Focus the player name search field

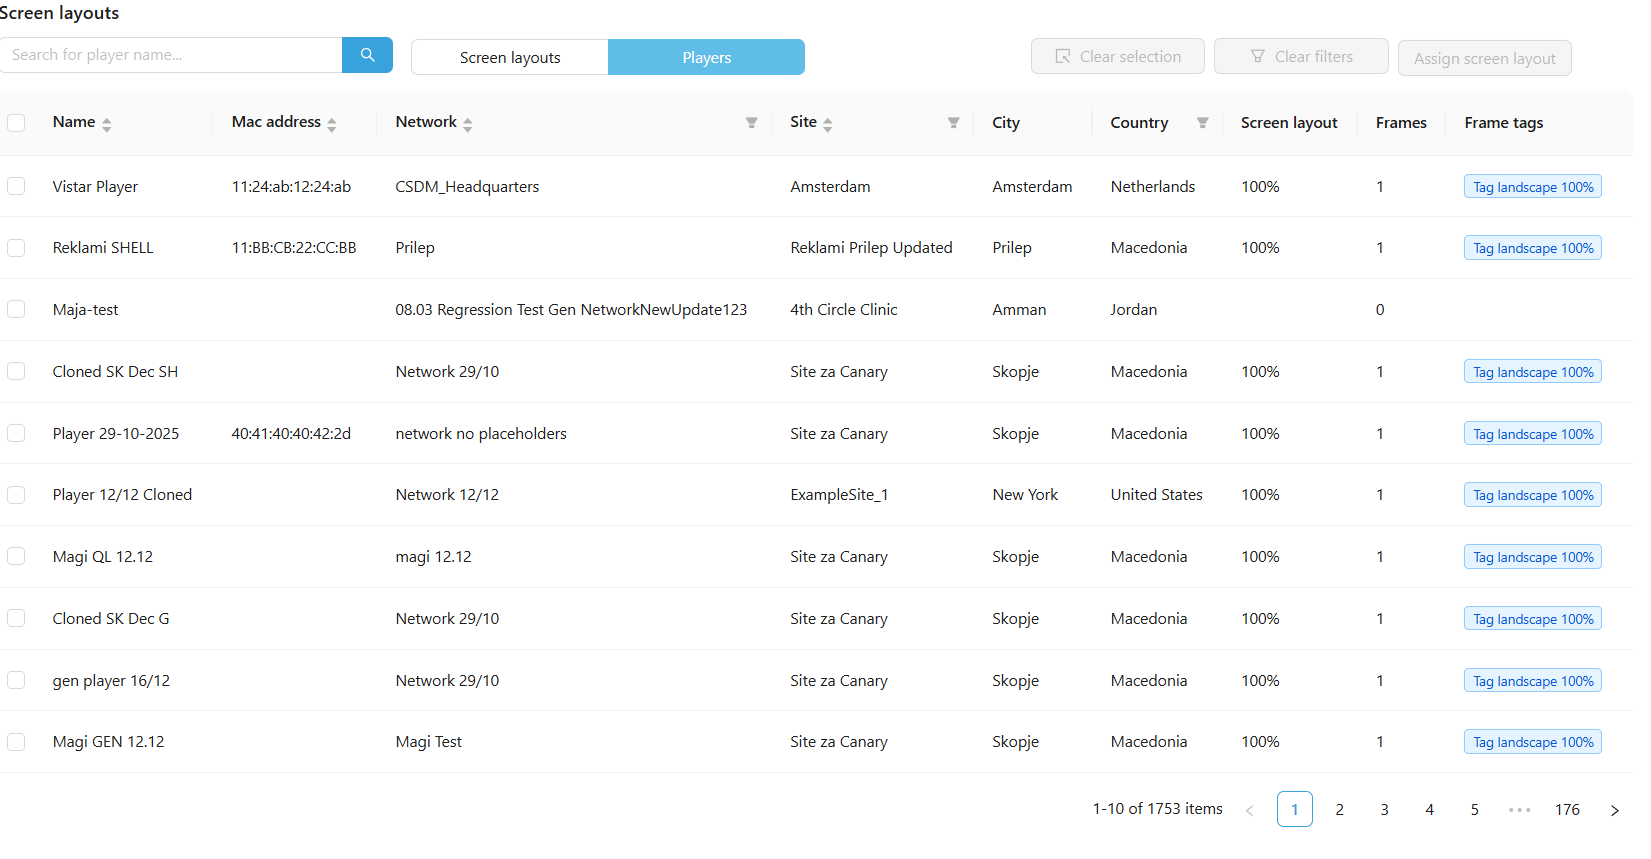[171, 55]
